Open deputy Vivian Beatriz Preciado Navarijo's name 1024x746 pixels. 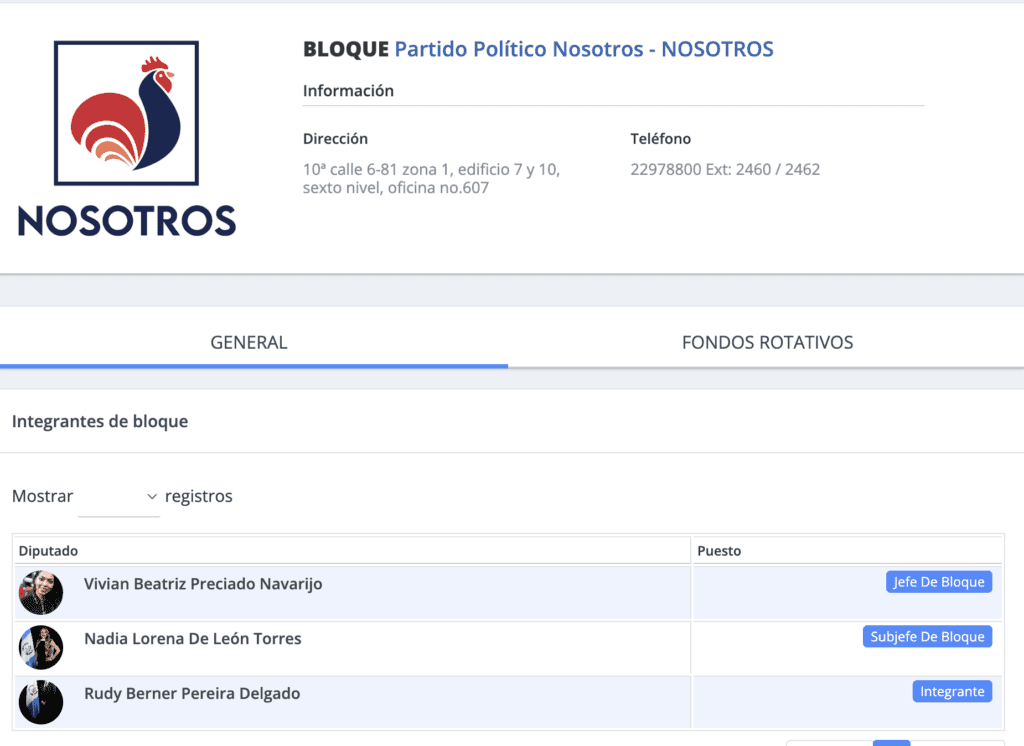(x=203, y=584)
